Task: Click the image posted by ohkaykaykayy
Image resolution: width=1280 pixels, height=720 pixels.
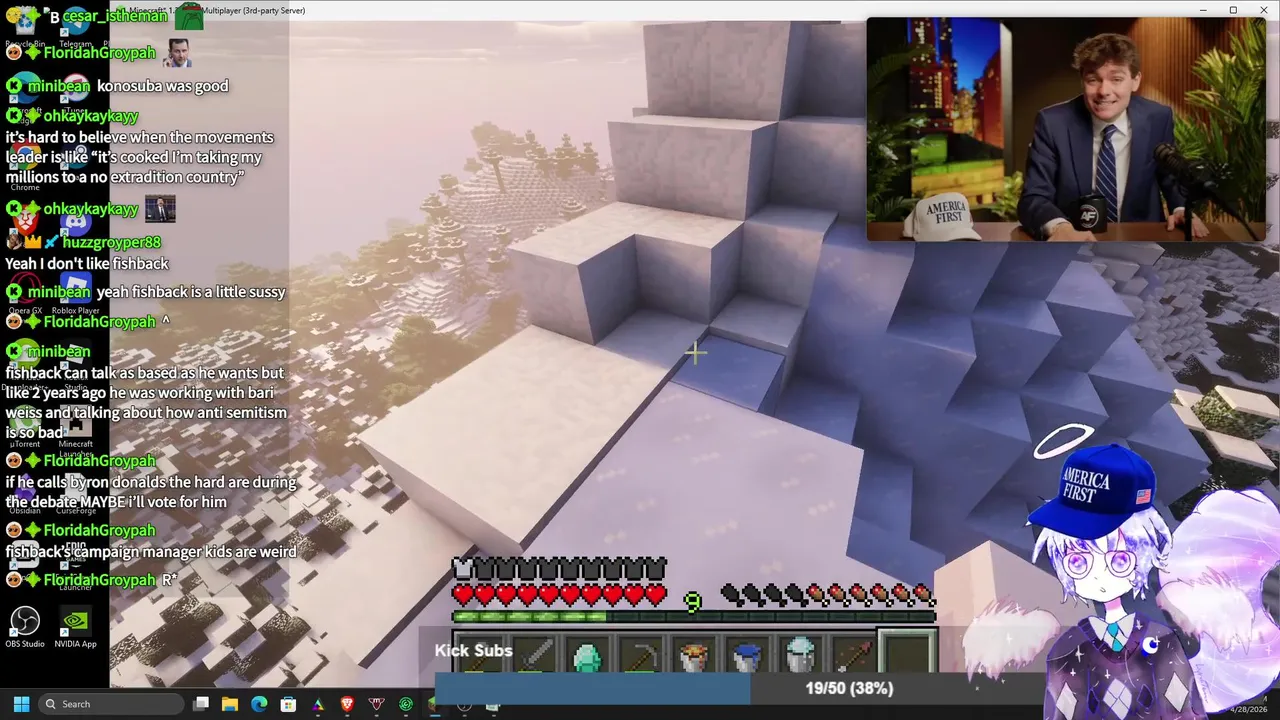Action: click(160, 208)
